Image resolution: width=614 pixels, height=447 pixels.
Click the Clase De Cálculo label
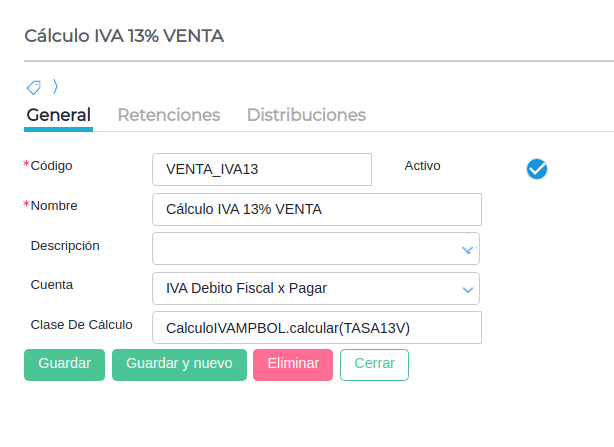(x=82, y=324)
